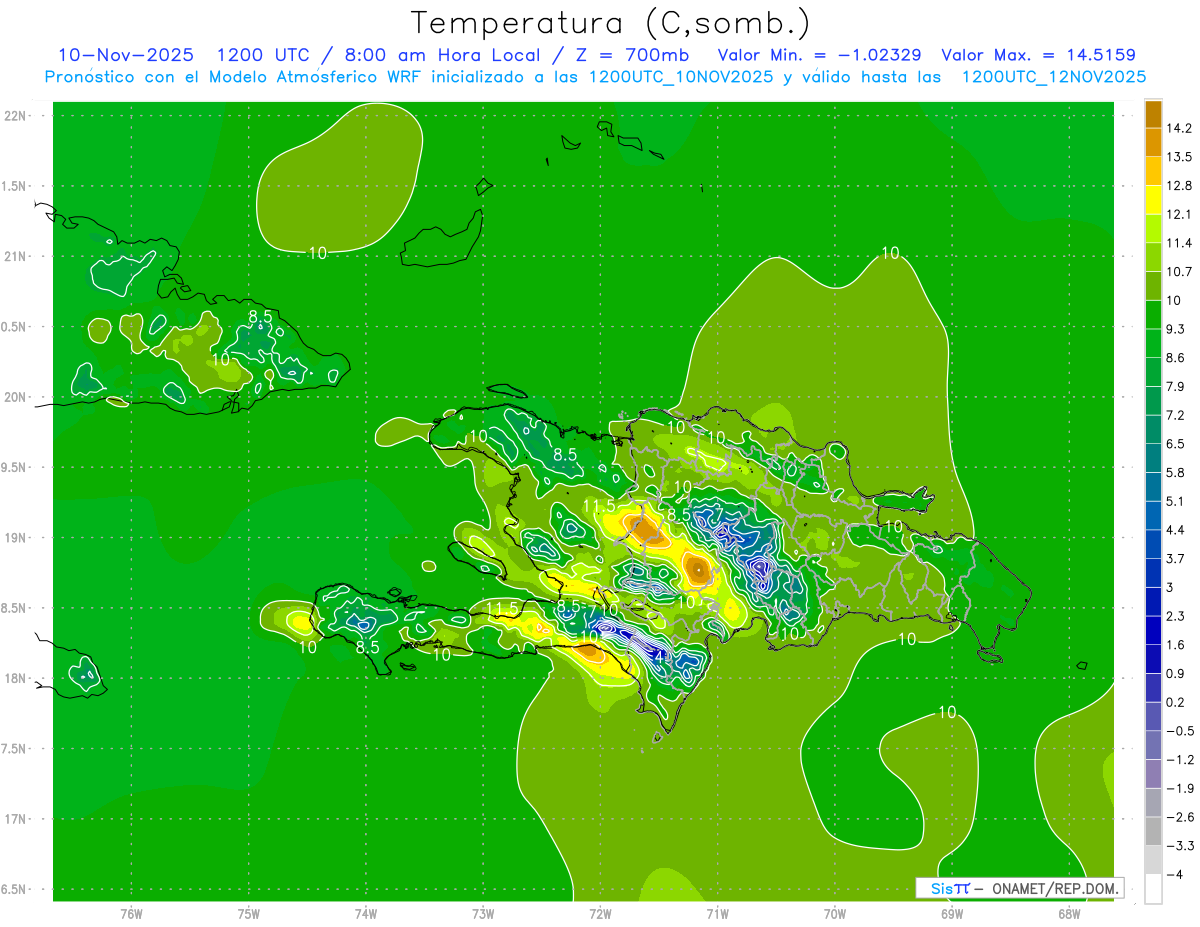
Task: Select the white swatch below -4
Action: click(1153, 889)
